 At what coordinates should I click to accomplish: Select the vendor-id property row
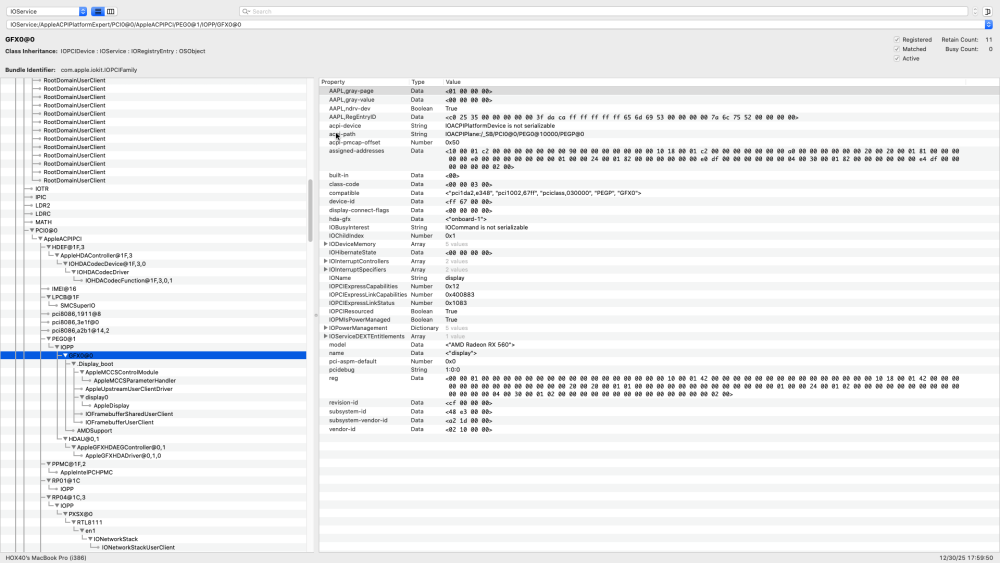click(659, 430)
